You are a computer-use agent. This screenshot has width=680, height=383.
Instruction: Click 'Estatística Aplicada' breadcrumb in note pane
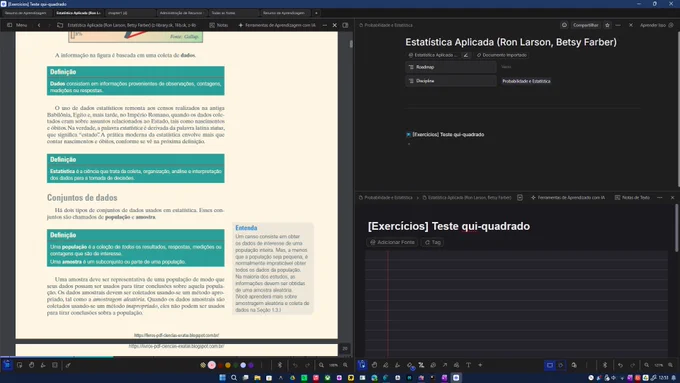click(467, 197)
